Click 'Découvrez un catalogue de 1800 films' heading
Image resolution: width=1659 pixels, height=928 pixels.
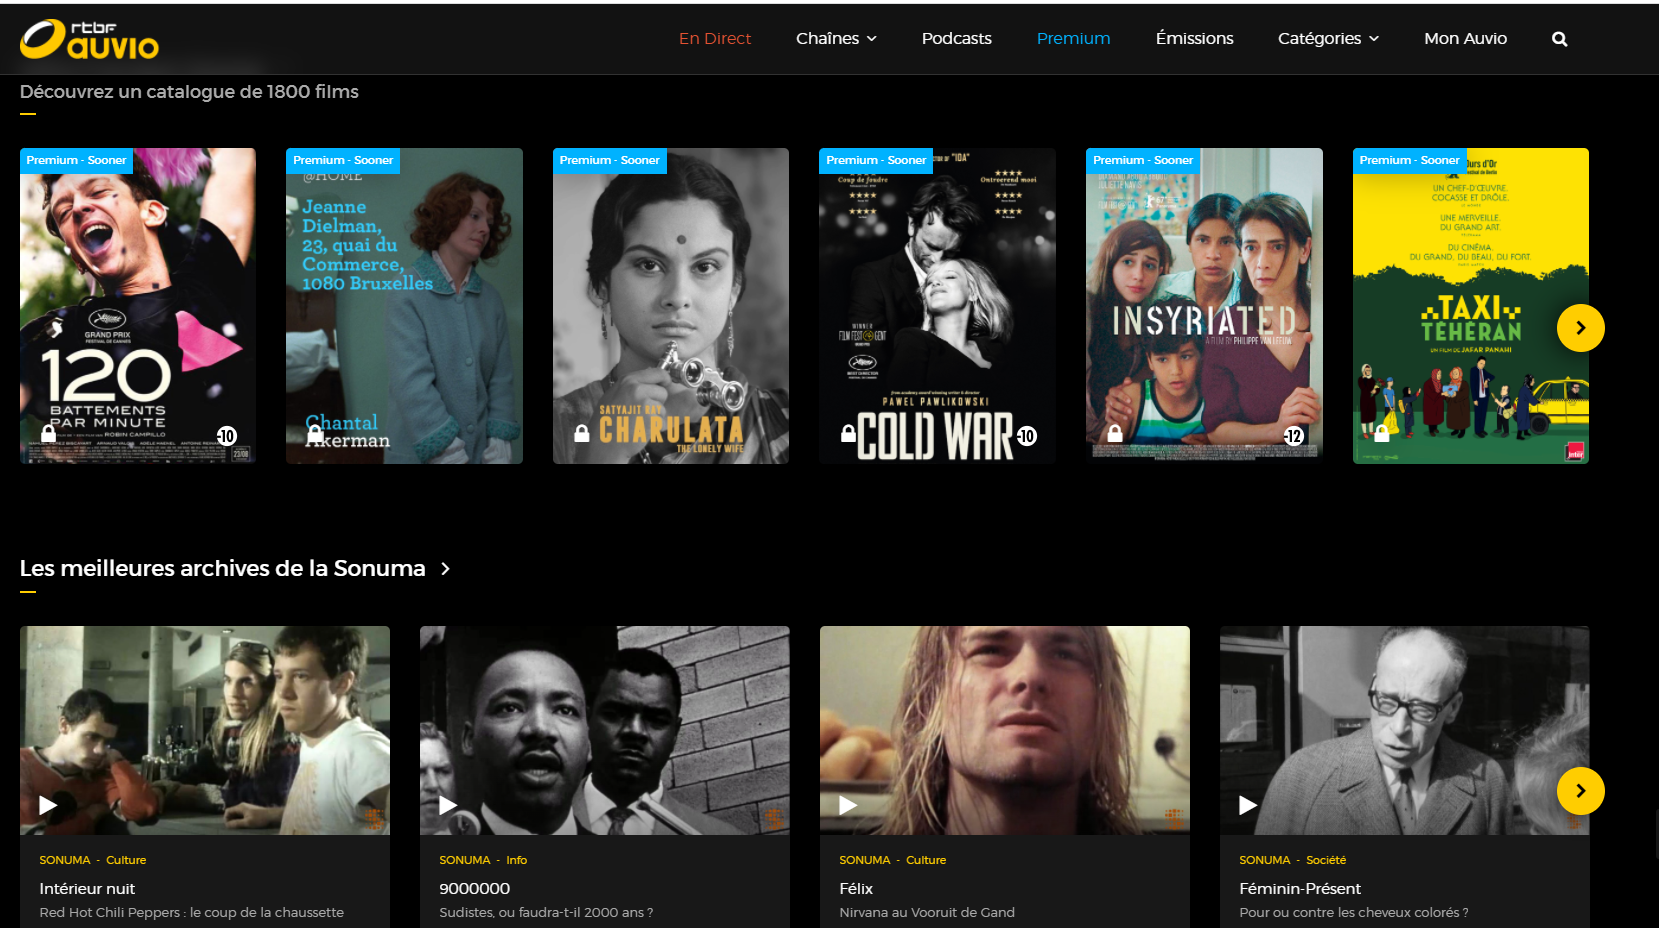[x=189, y=92]
